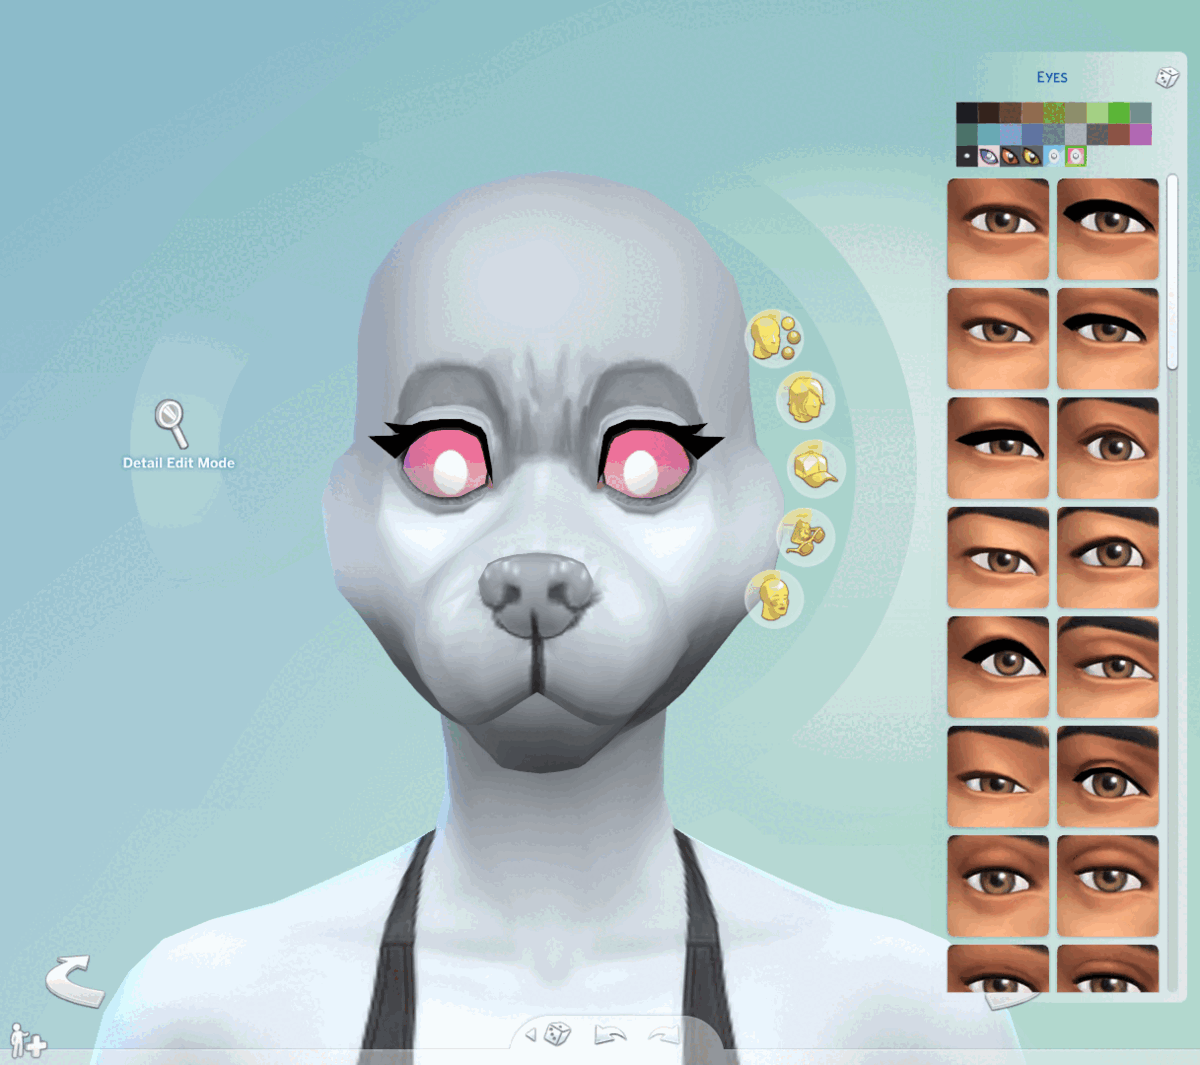Click the bottom randomize dice
This screenshot has height=1065, width=1200.
point(559,1034)
